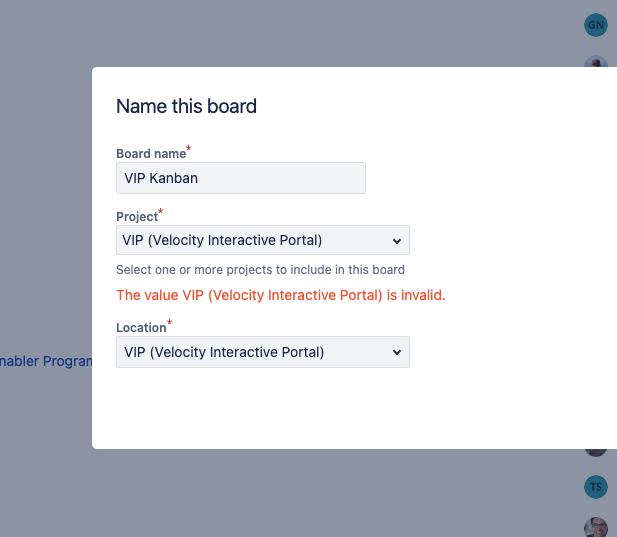Focus the Board name text field
Screen dimensions: 617x537
240,178
